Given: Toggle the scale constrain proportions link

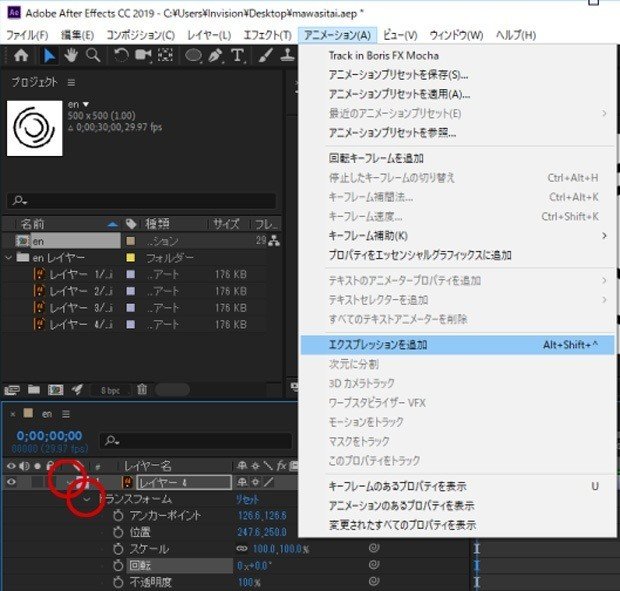Looking at the screenshot, I should tap(242, 549).
